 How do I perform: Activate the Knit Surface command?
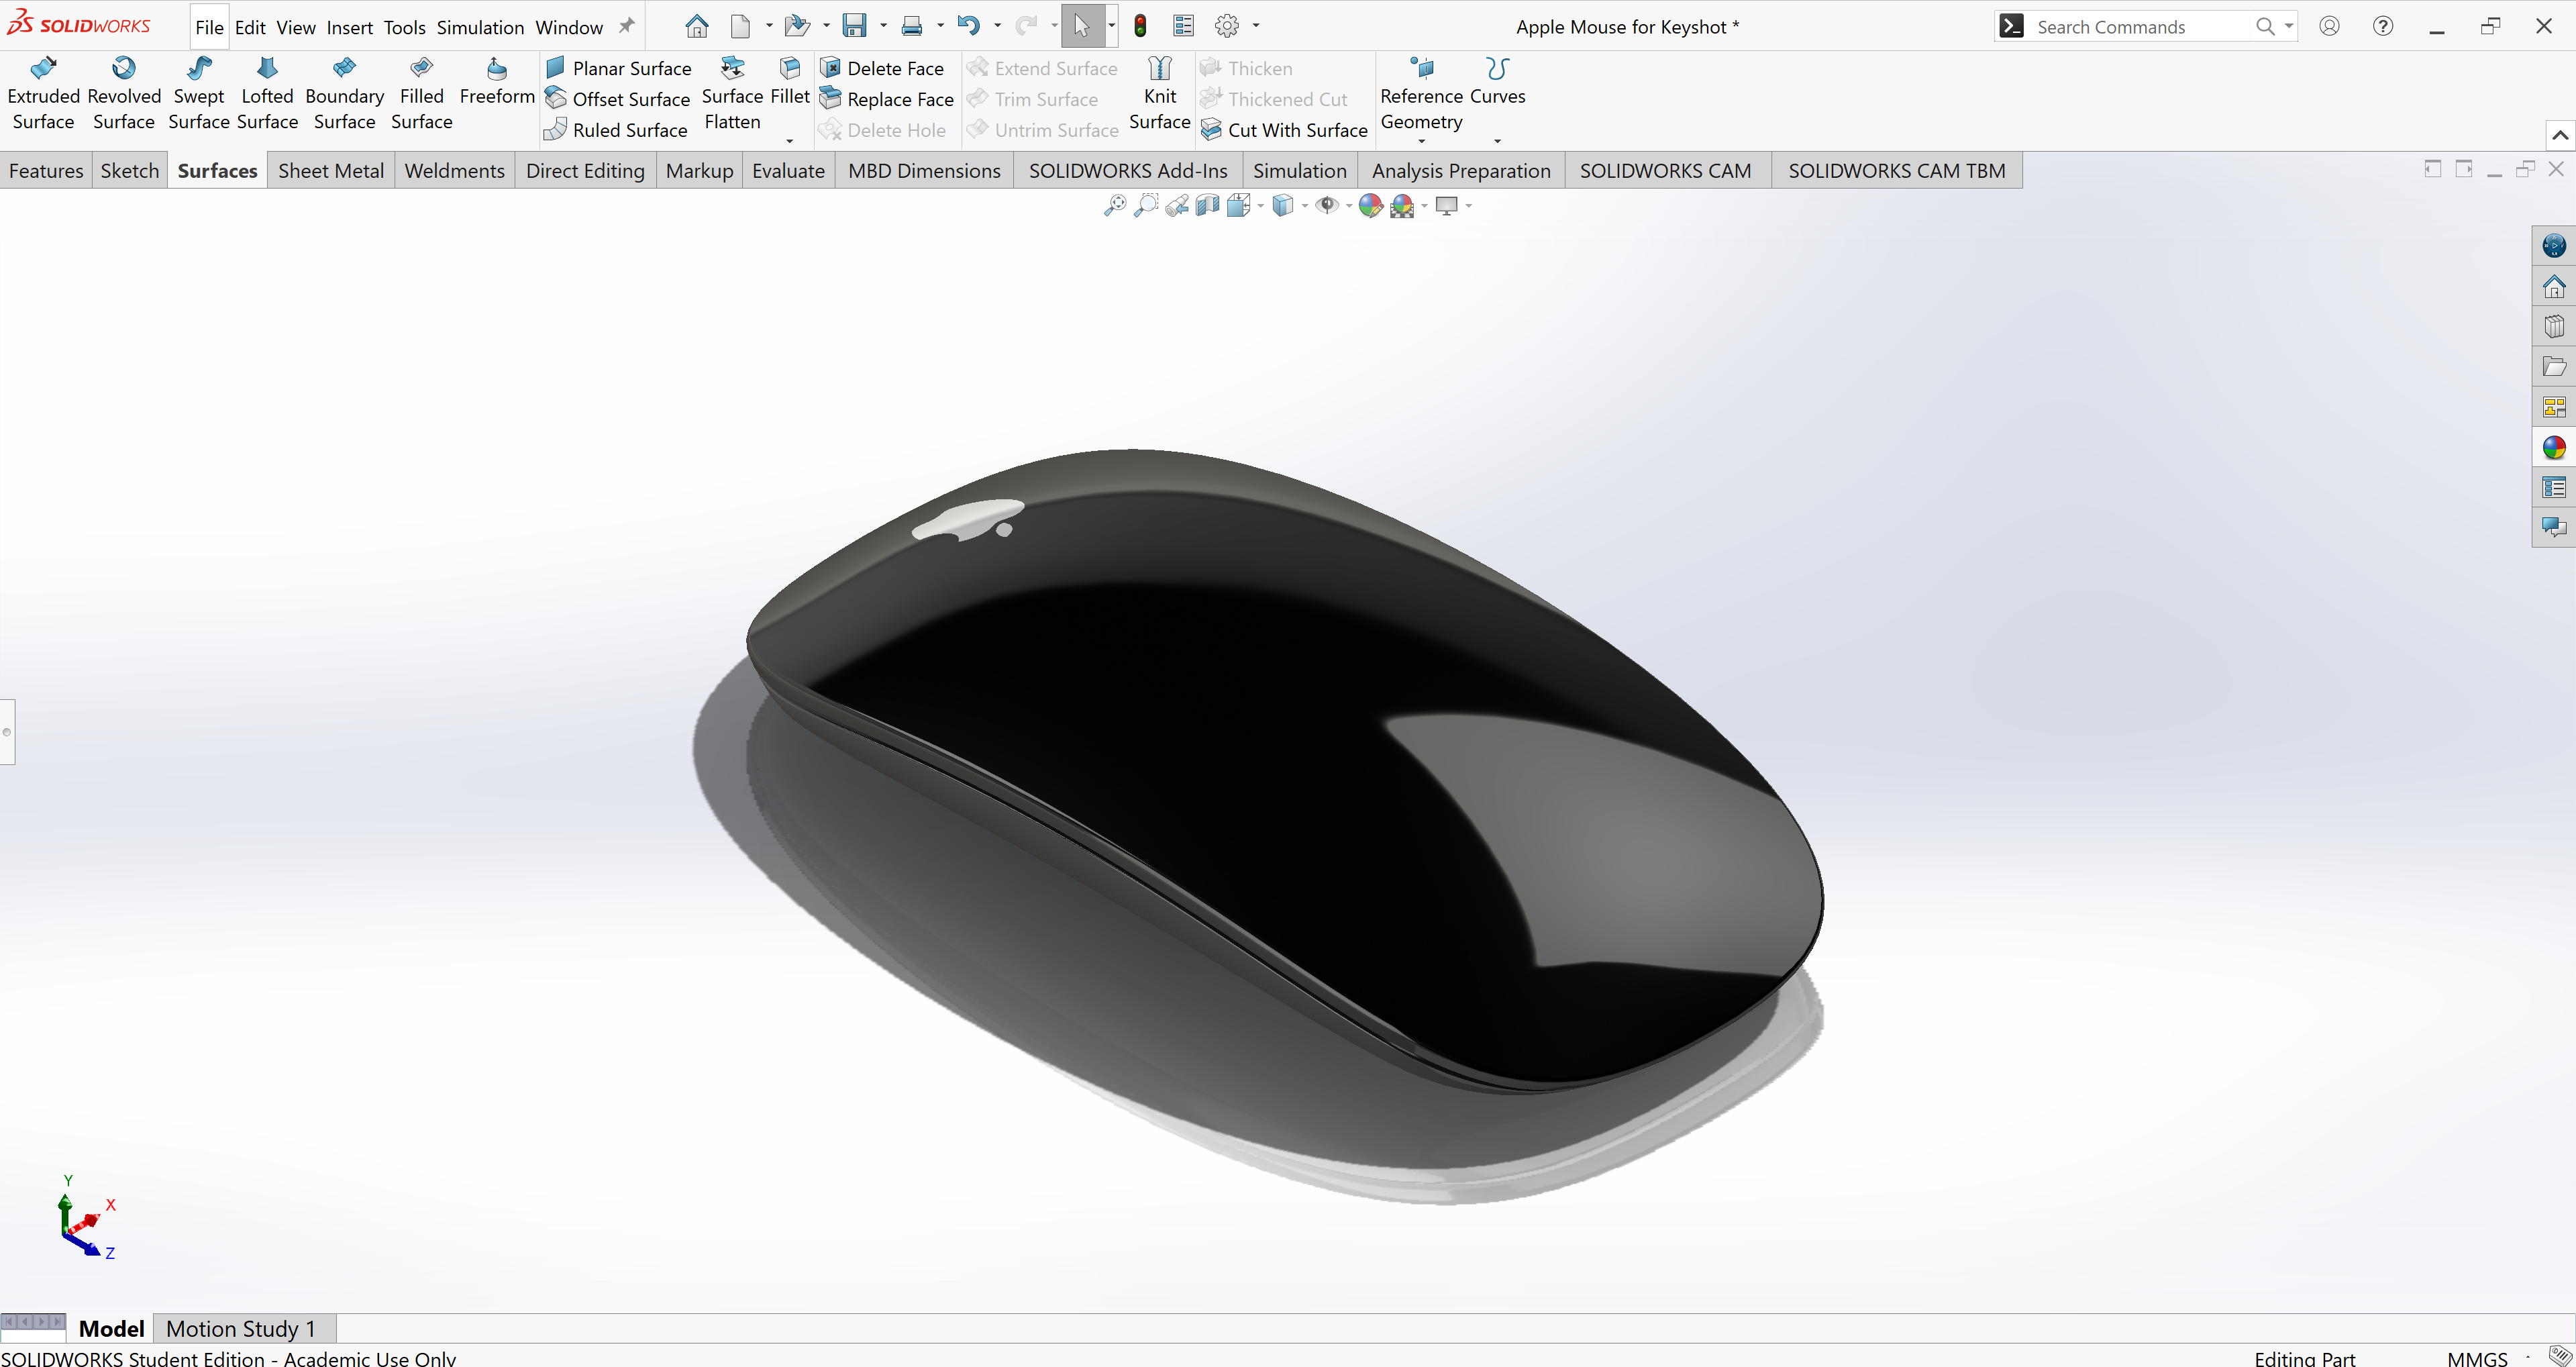point(1159,94)
